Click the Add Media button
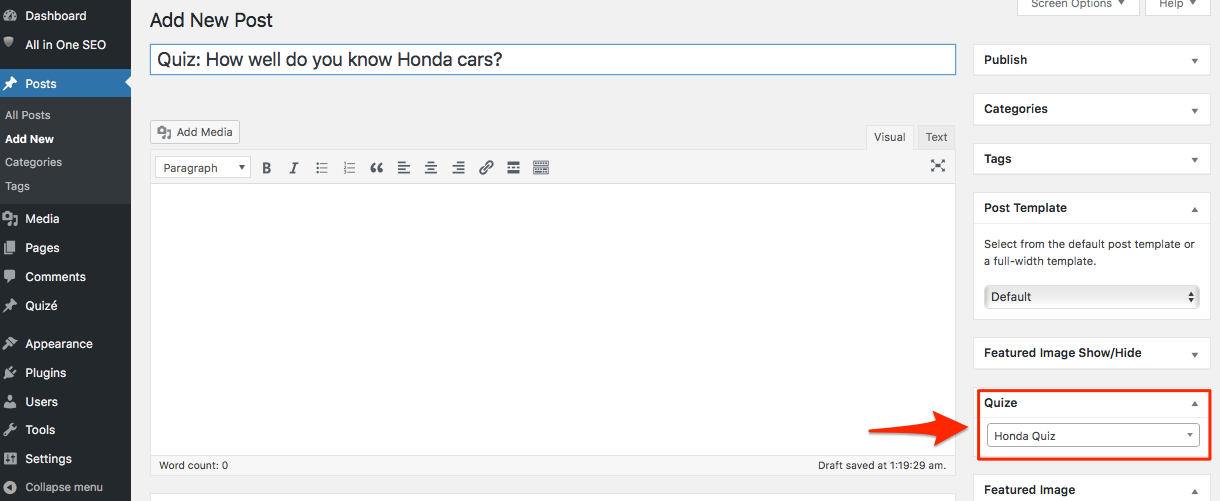The width and height of the screenshot is (1220, 501). click(x=195, y=132)
